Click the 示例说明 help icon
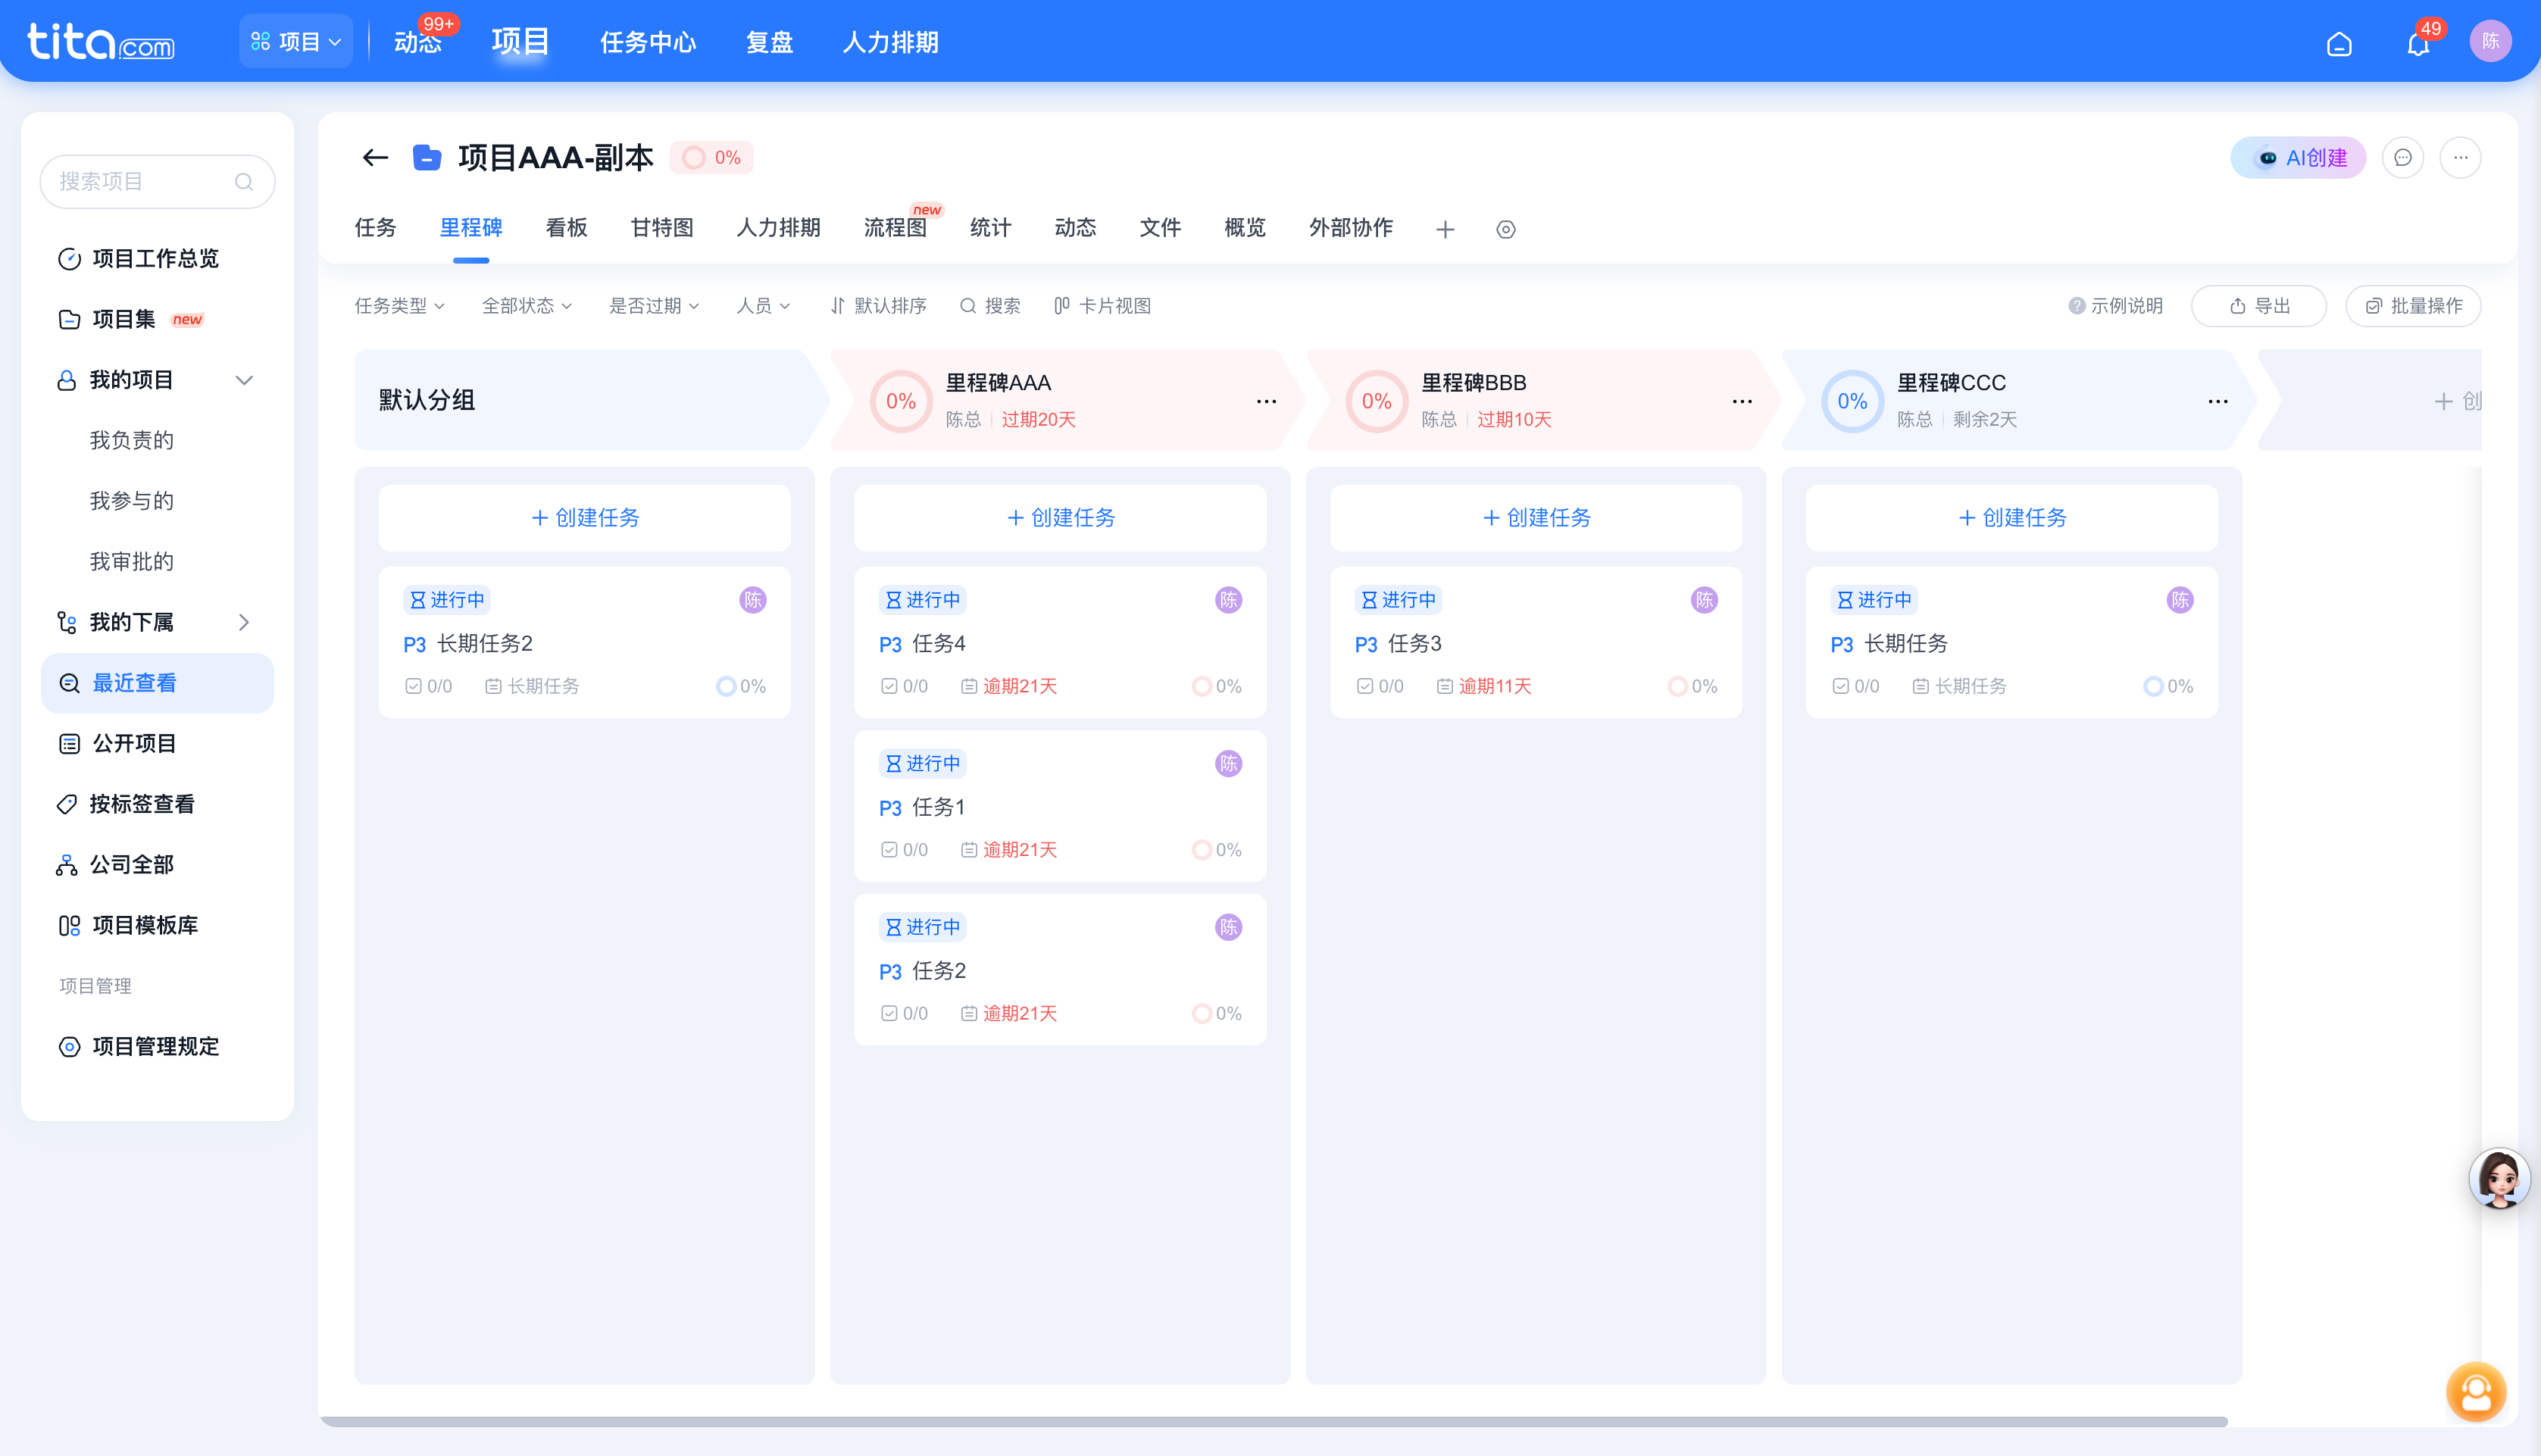 coord(2076,305)
